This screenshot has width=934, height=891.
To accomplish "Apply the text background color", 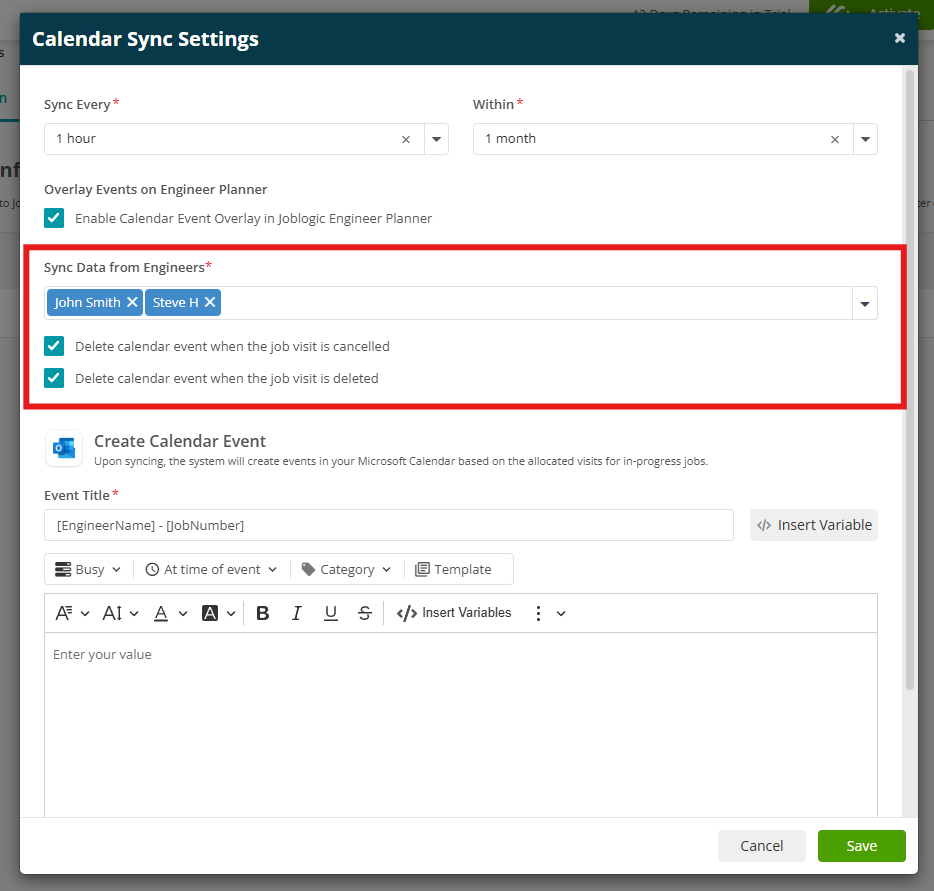I will coord(210,613).
